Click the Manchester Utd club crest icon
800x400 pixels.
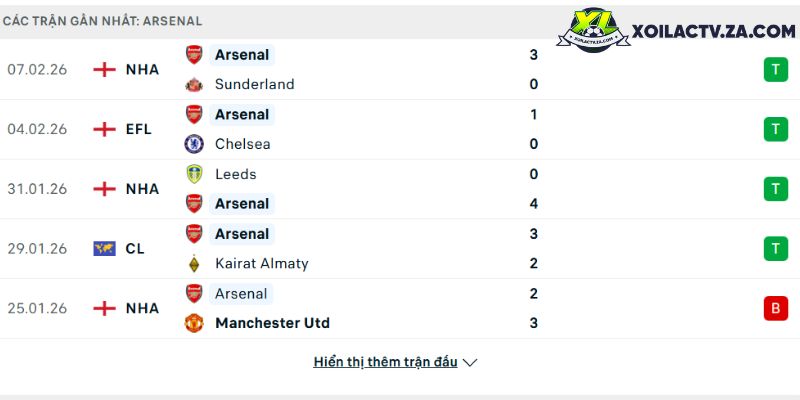click(194, 323)
